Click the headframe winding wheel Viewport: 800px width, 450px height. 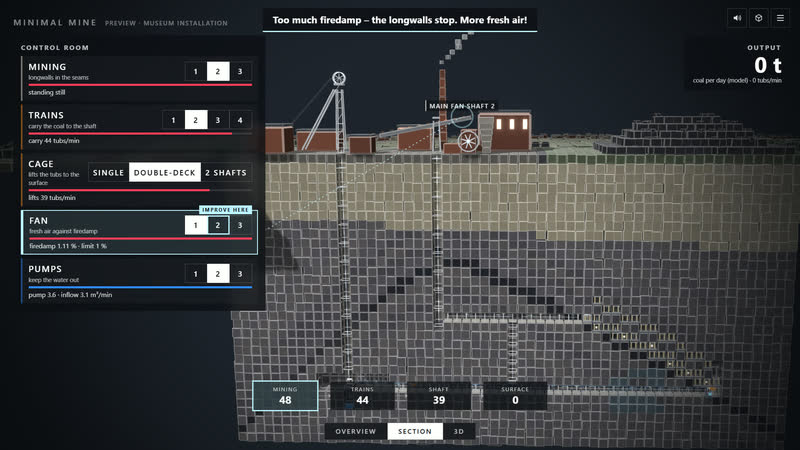click(x=339, y=78)
